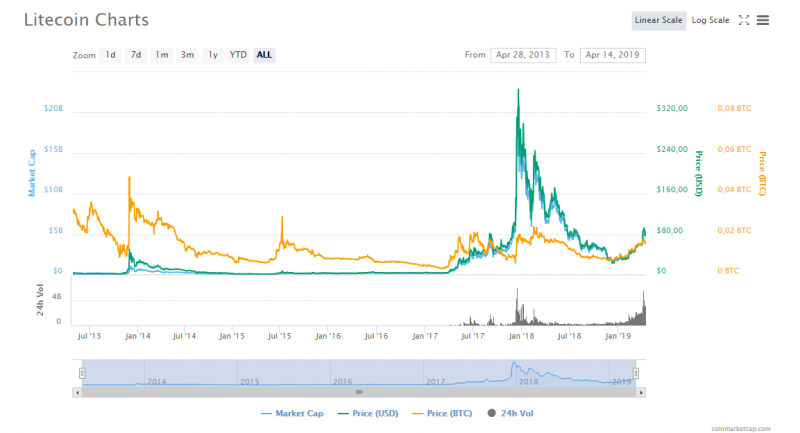Click the Jul '13 x-axis label
Screen dimensions: 800x433
[x=89, y=336]
